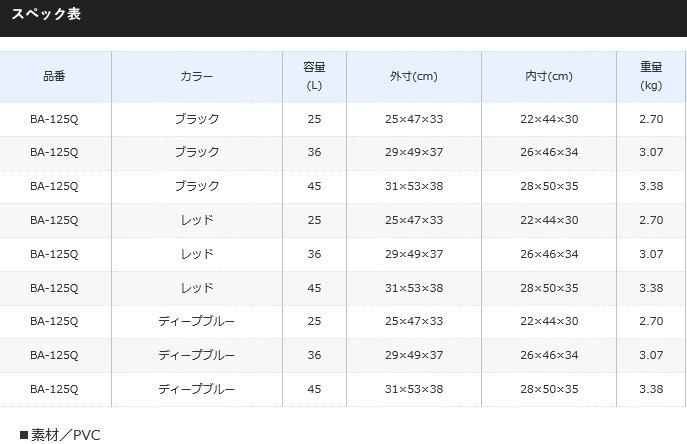The height and width of the screenshot is (444, 687).
Task: Click weight 2.70 in the ブラック row
Action: click(651, 119)
